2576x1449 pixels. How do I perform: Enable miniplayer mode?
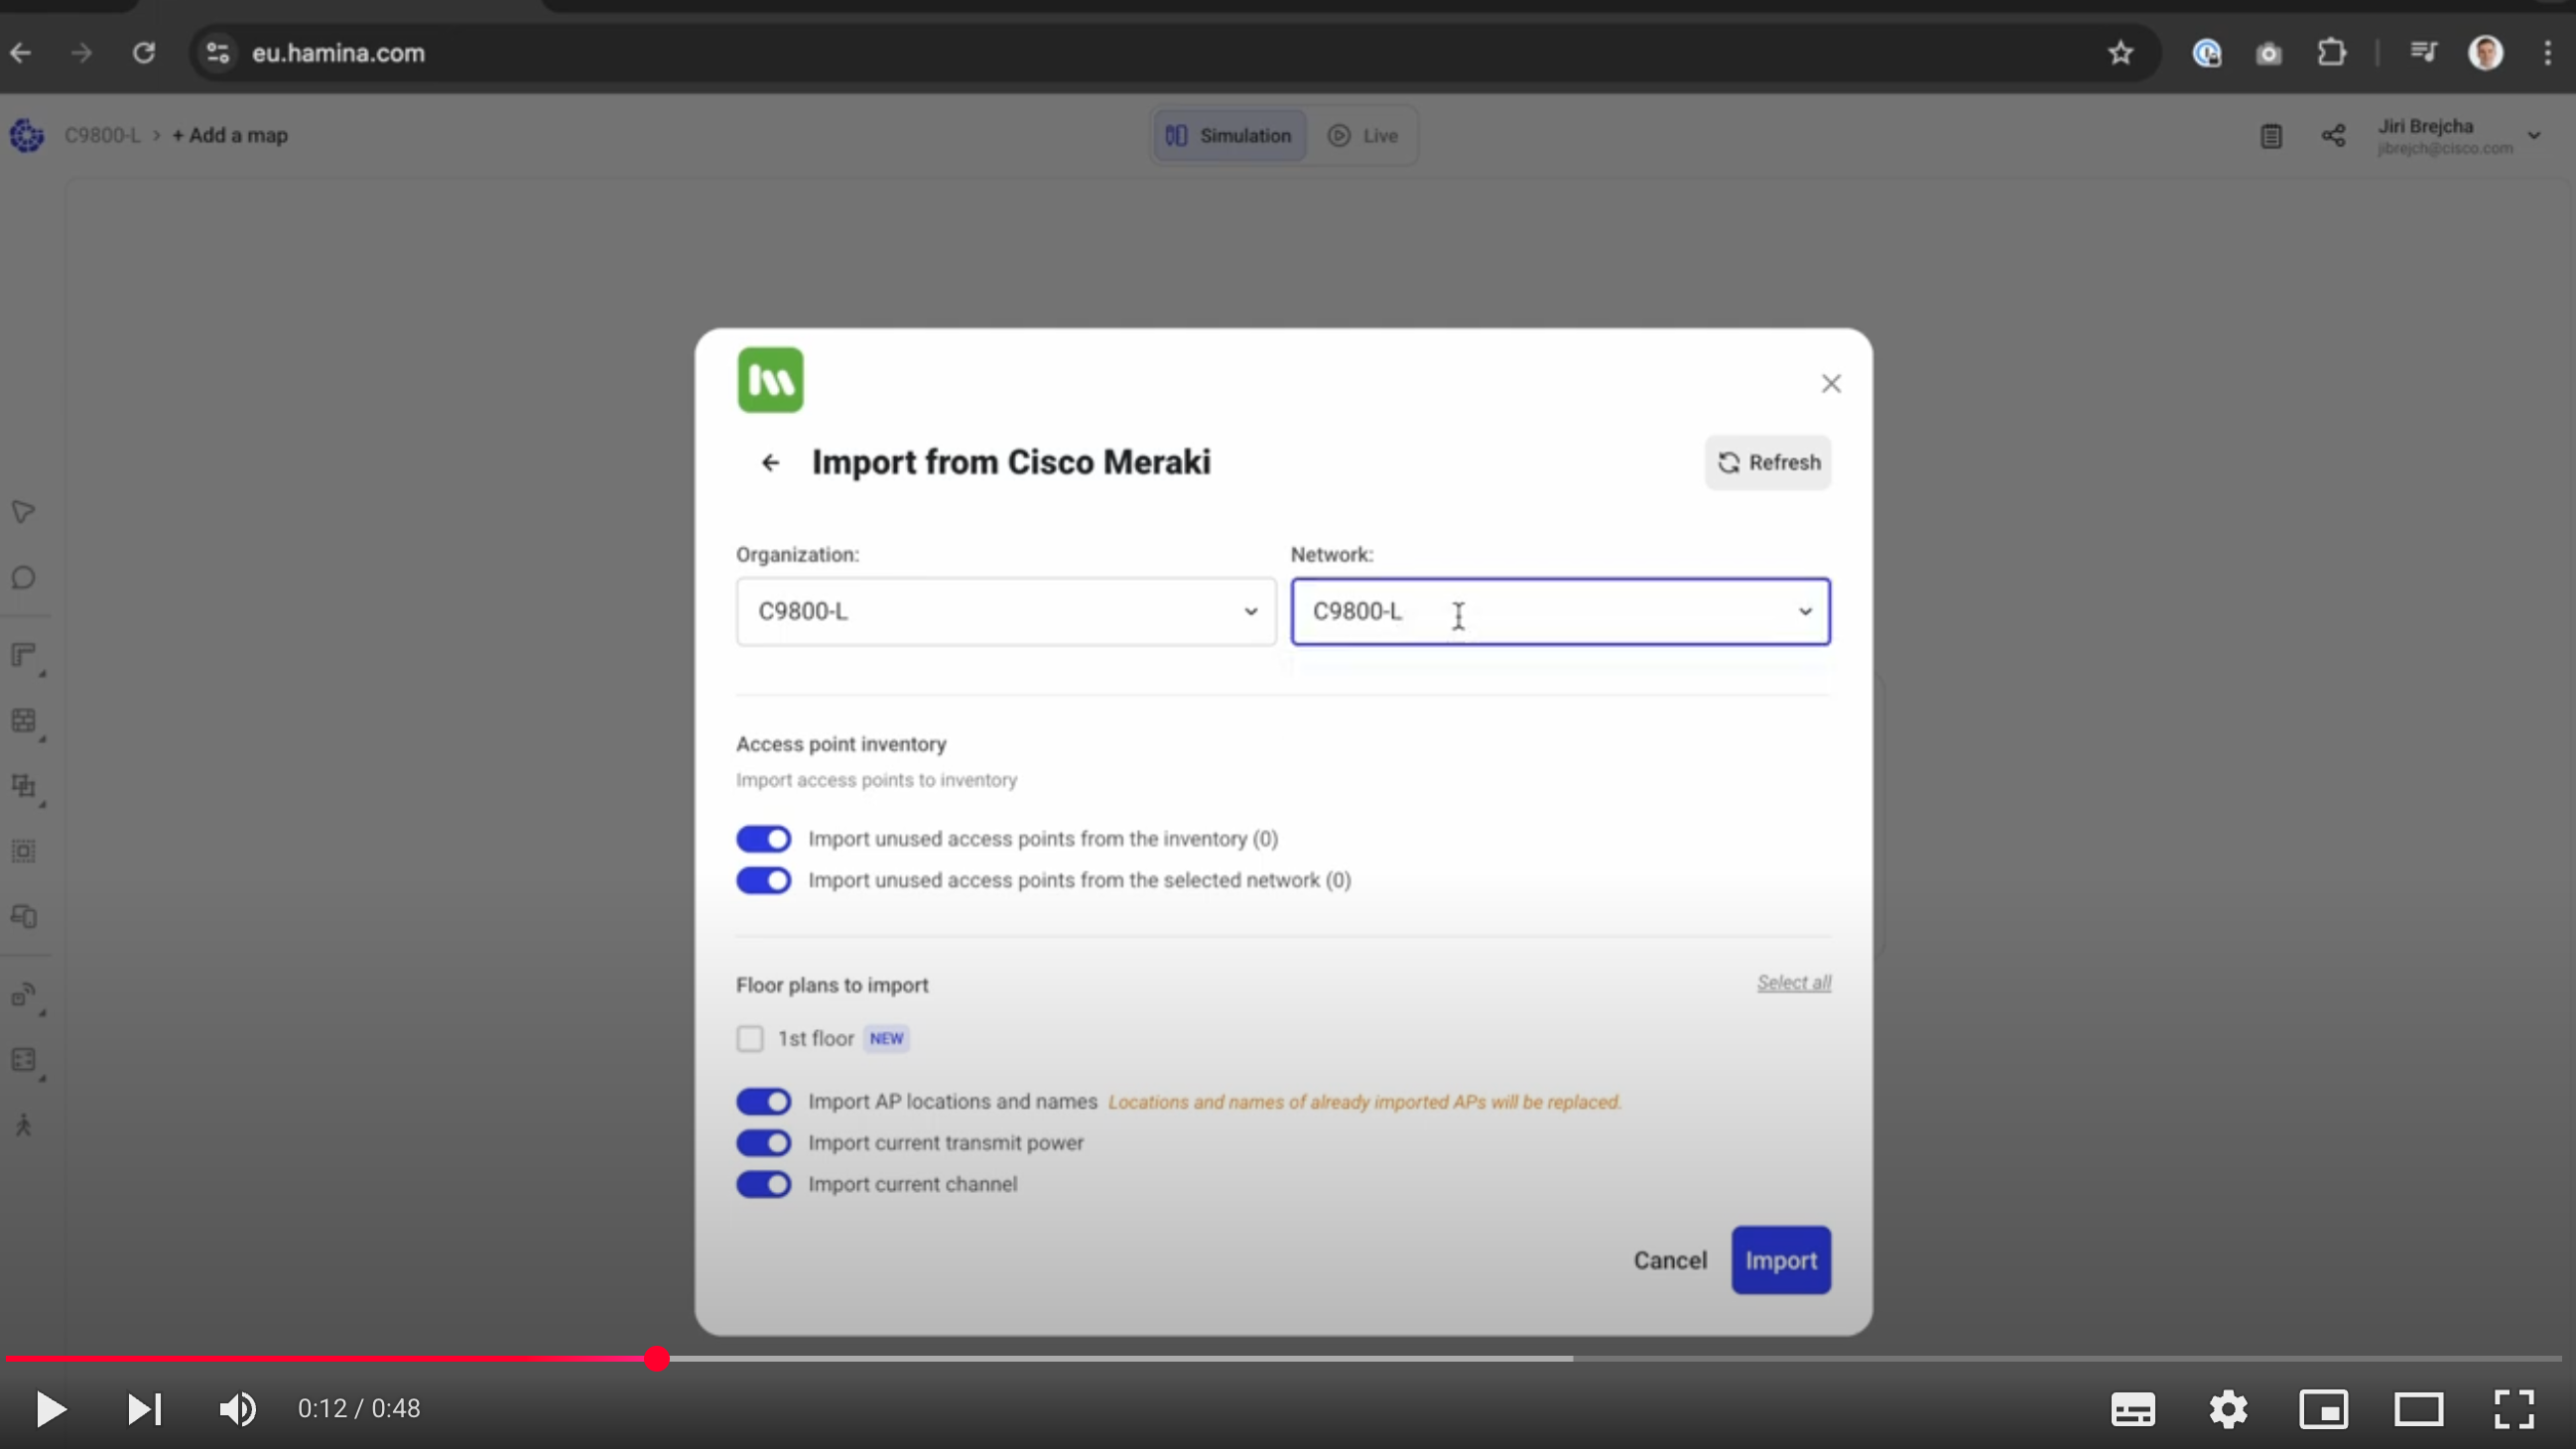point(2324,1409)
